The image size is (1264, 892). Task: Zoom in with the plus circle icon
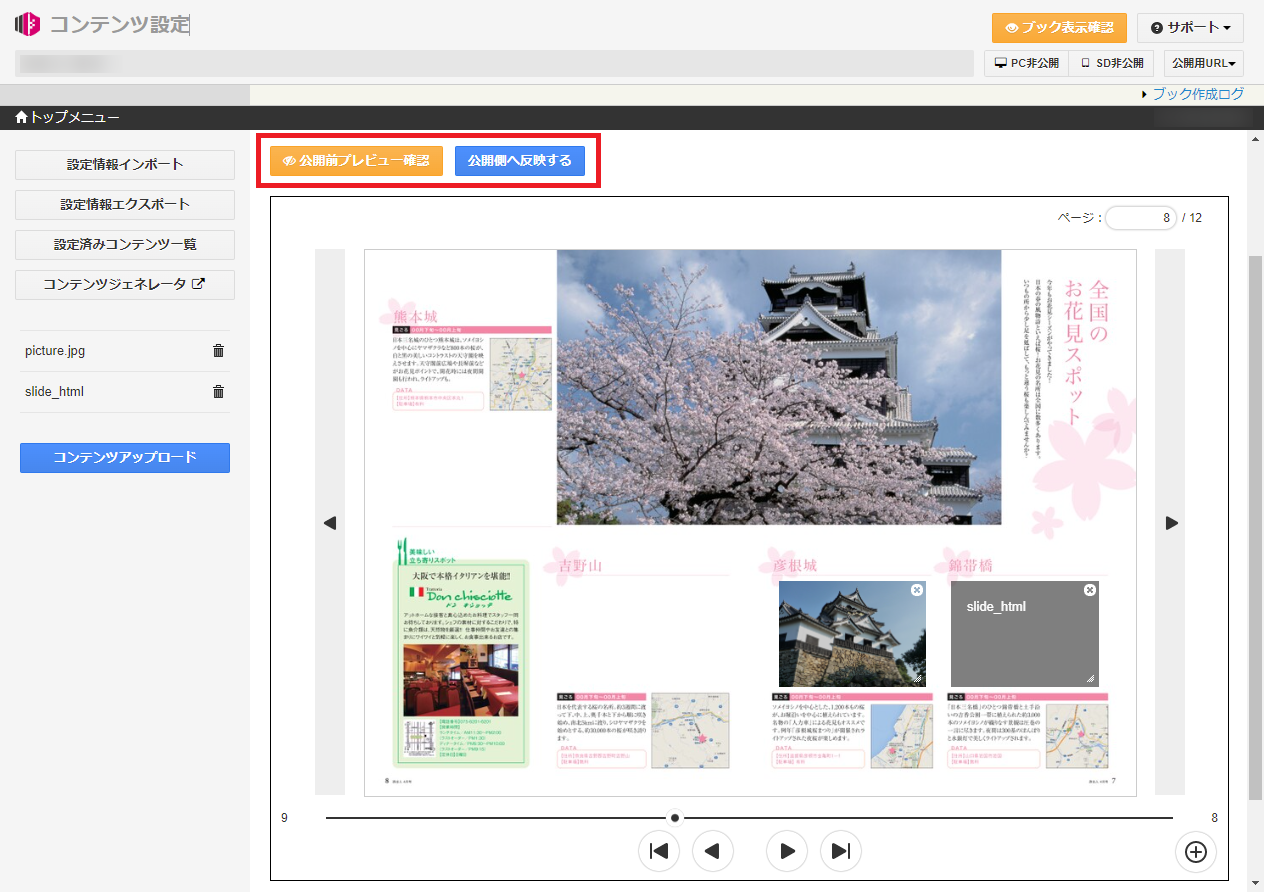[x=1196, y=851]
